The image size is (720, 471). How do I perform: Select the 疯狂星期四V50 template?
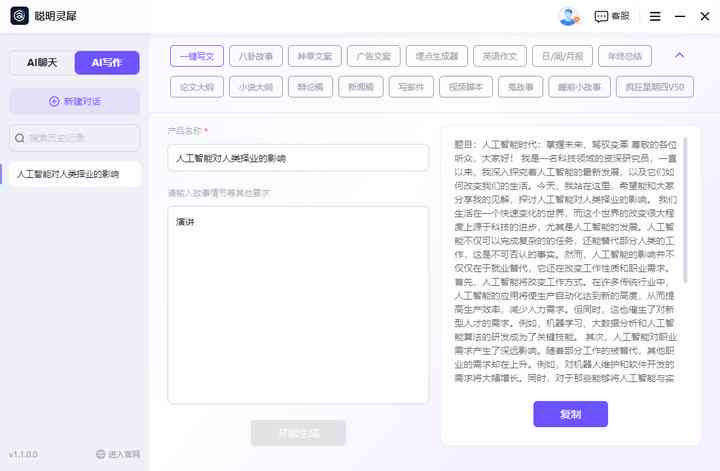tap(655, 87)
